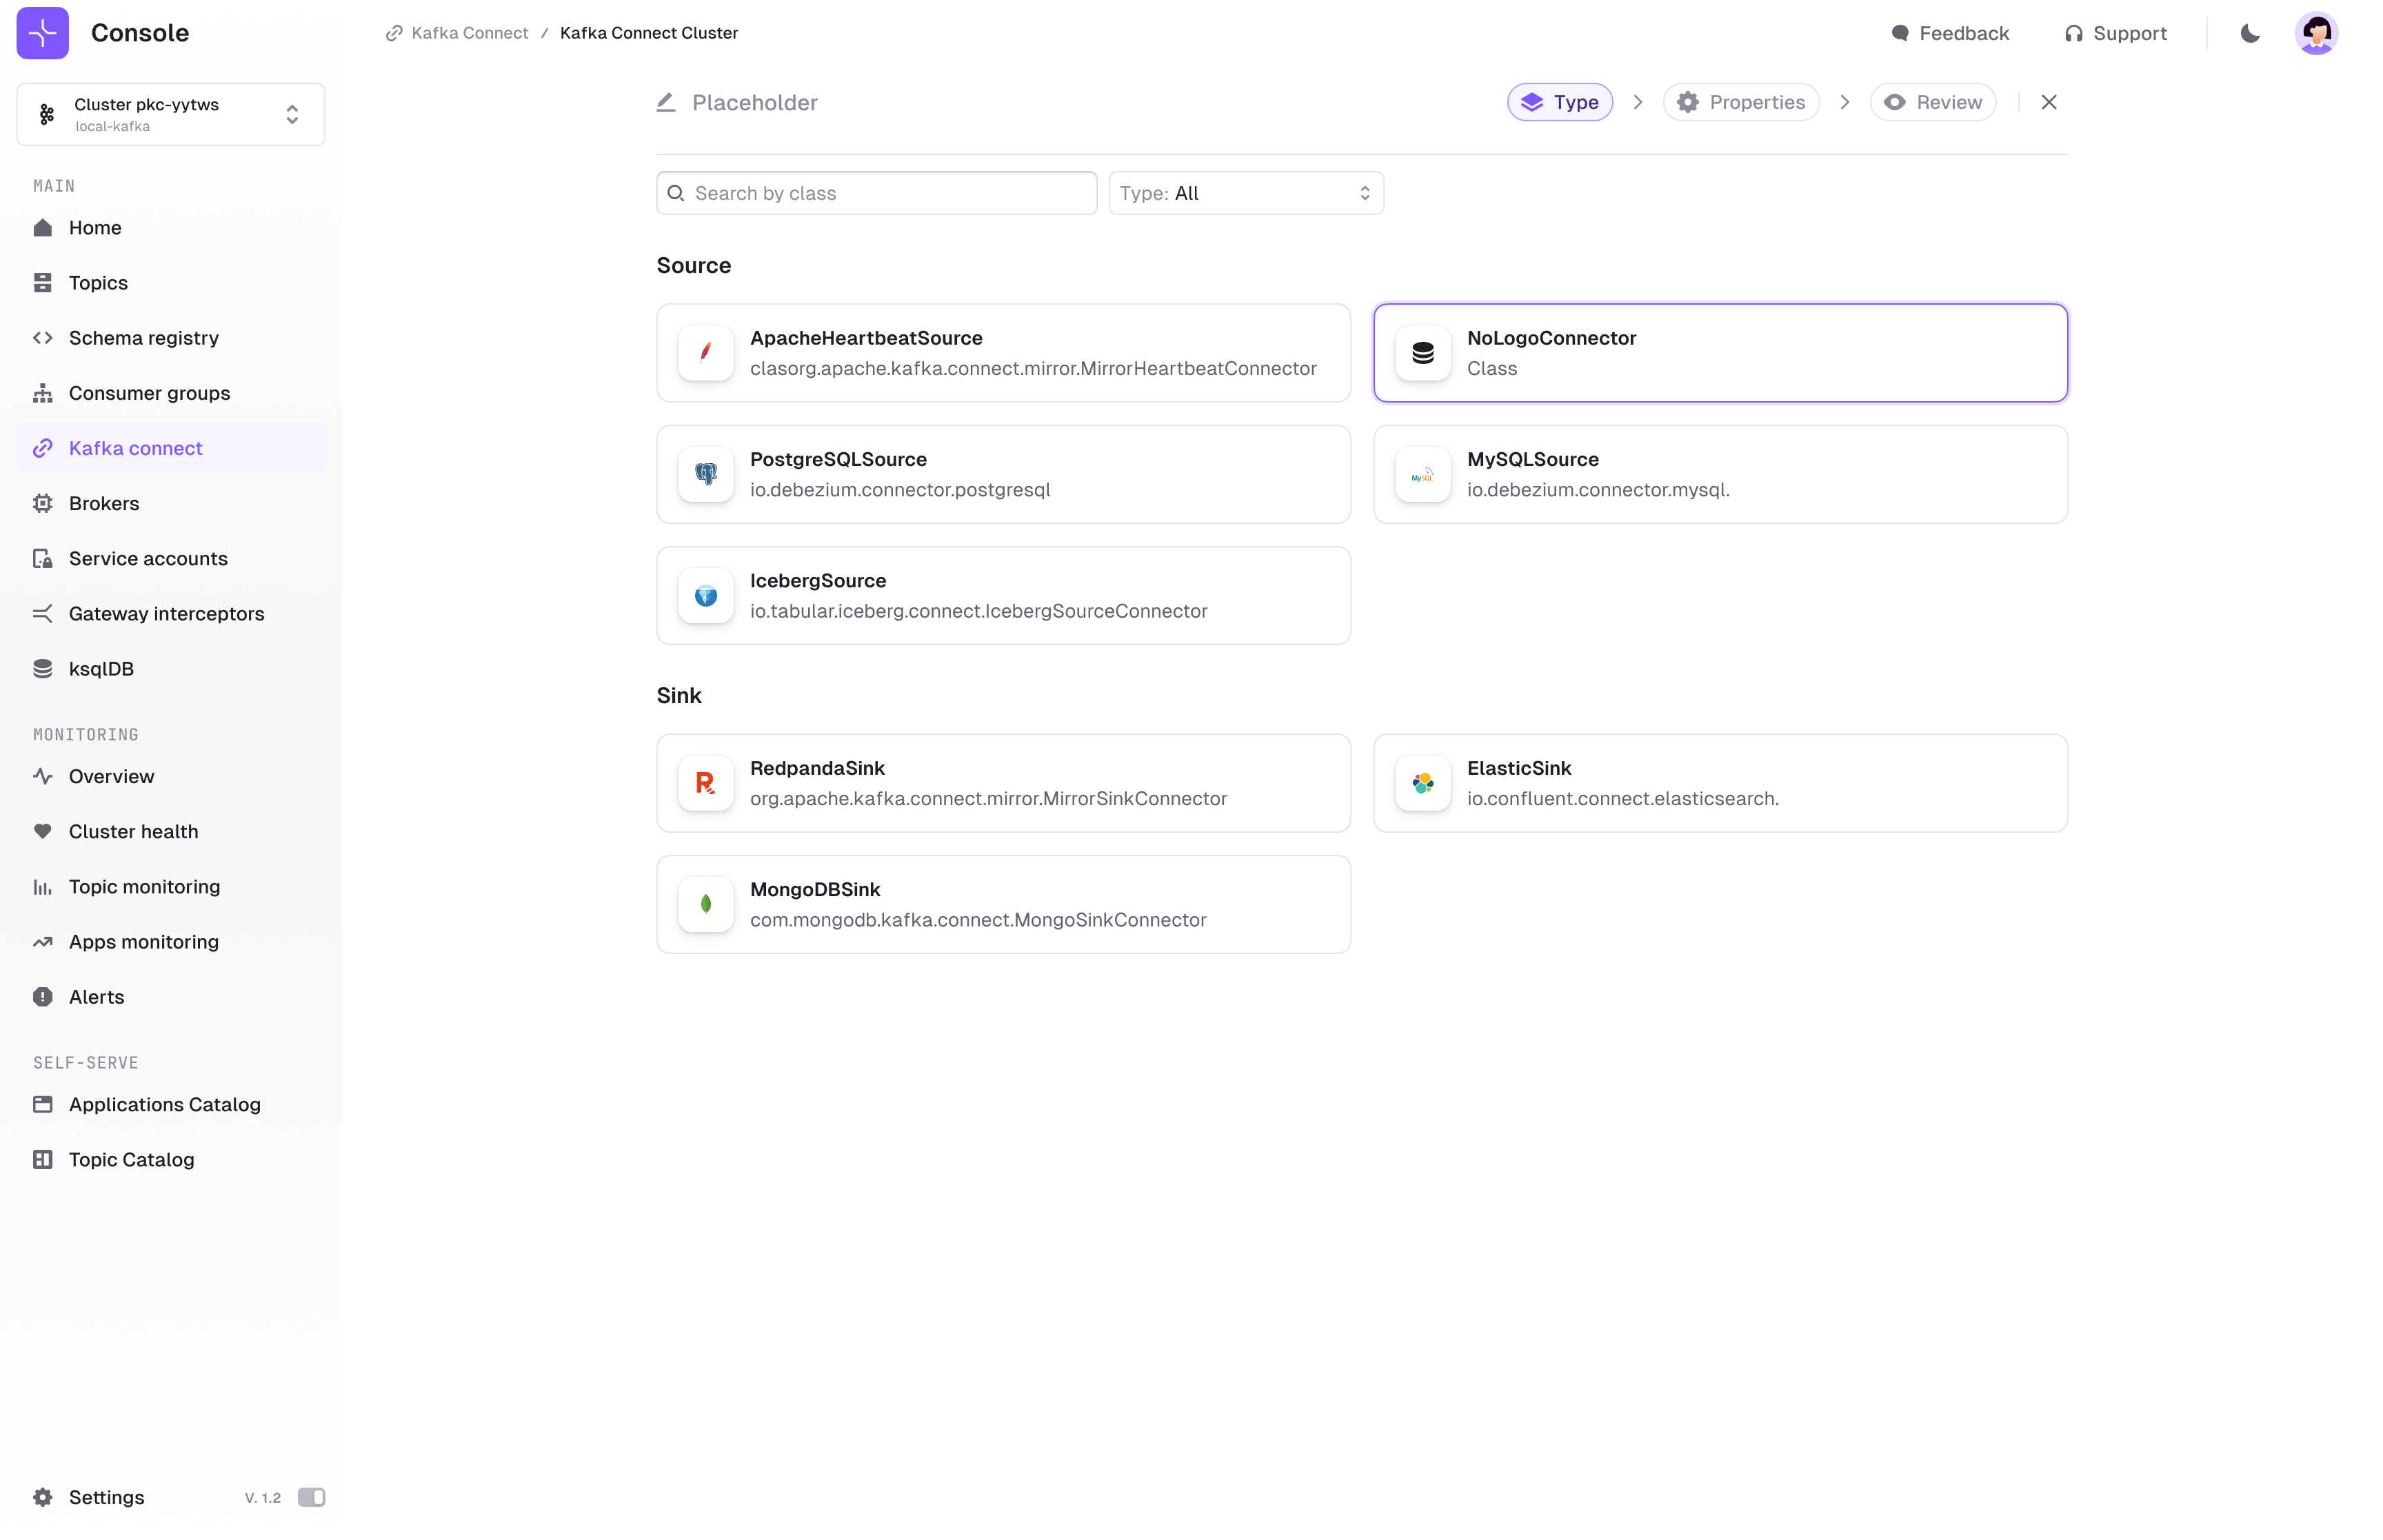This screenshot has width=2383, height=1540.
Task: Open the Type: All filter dropdown
Action: pyautogui.click(x=1245, y=192)
